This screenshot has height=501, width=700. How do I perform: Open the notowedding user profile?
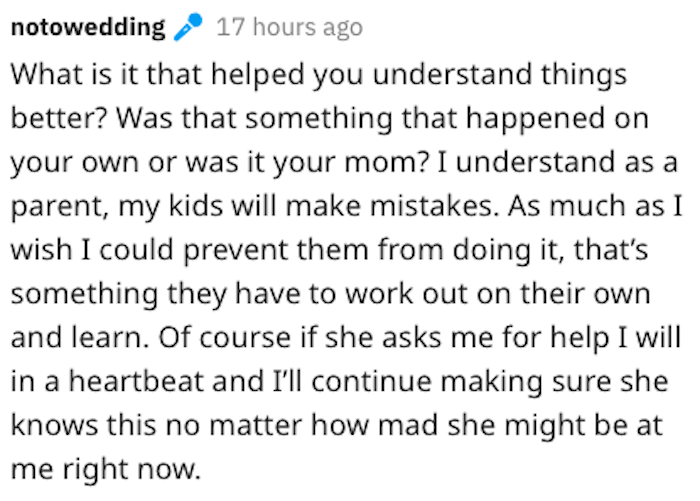88,27
